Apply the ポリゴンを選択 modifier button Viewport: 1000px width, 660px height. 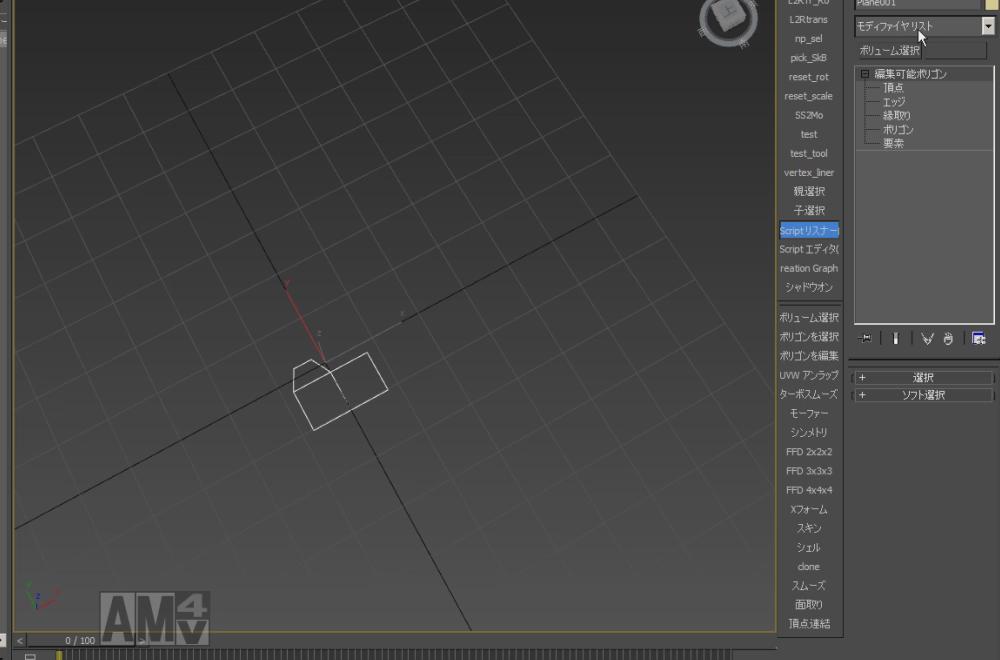(809, 337)
